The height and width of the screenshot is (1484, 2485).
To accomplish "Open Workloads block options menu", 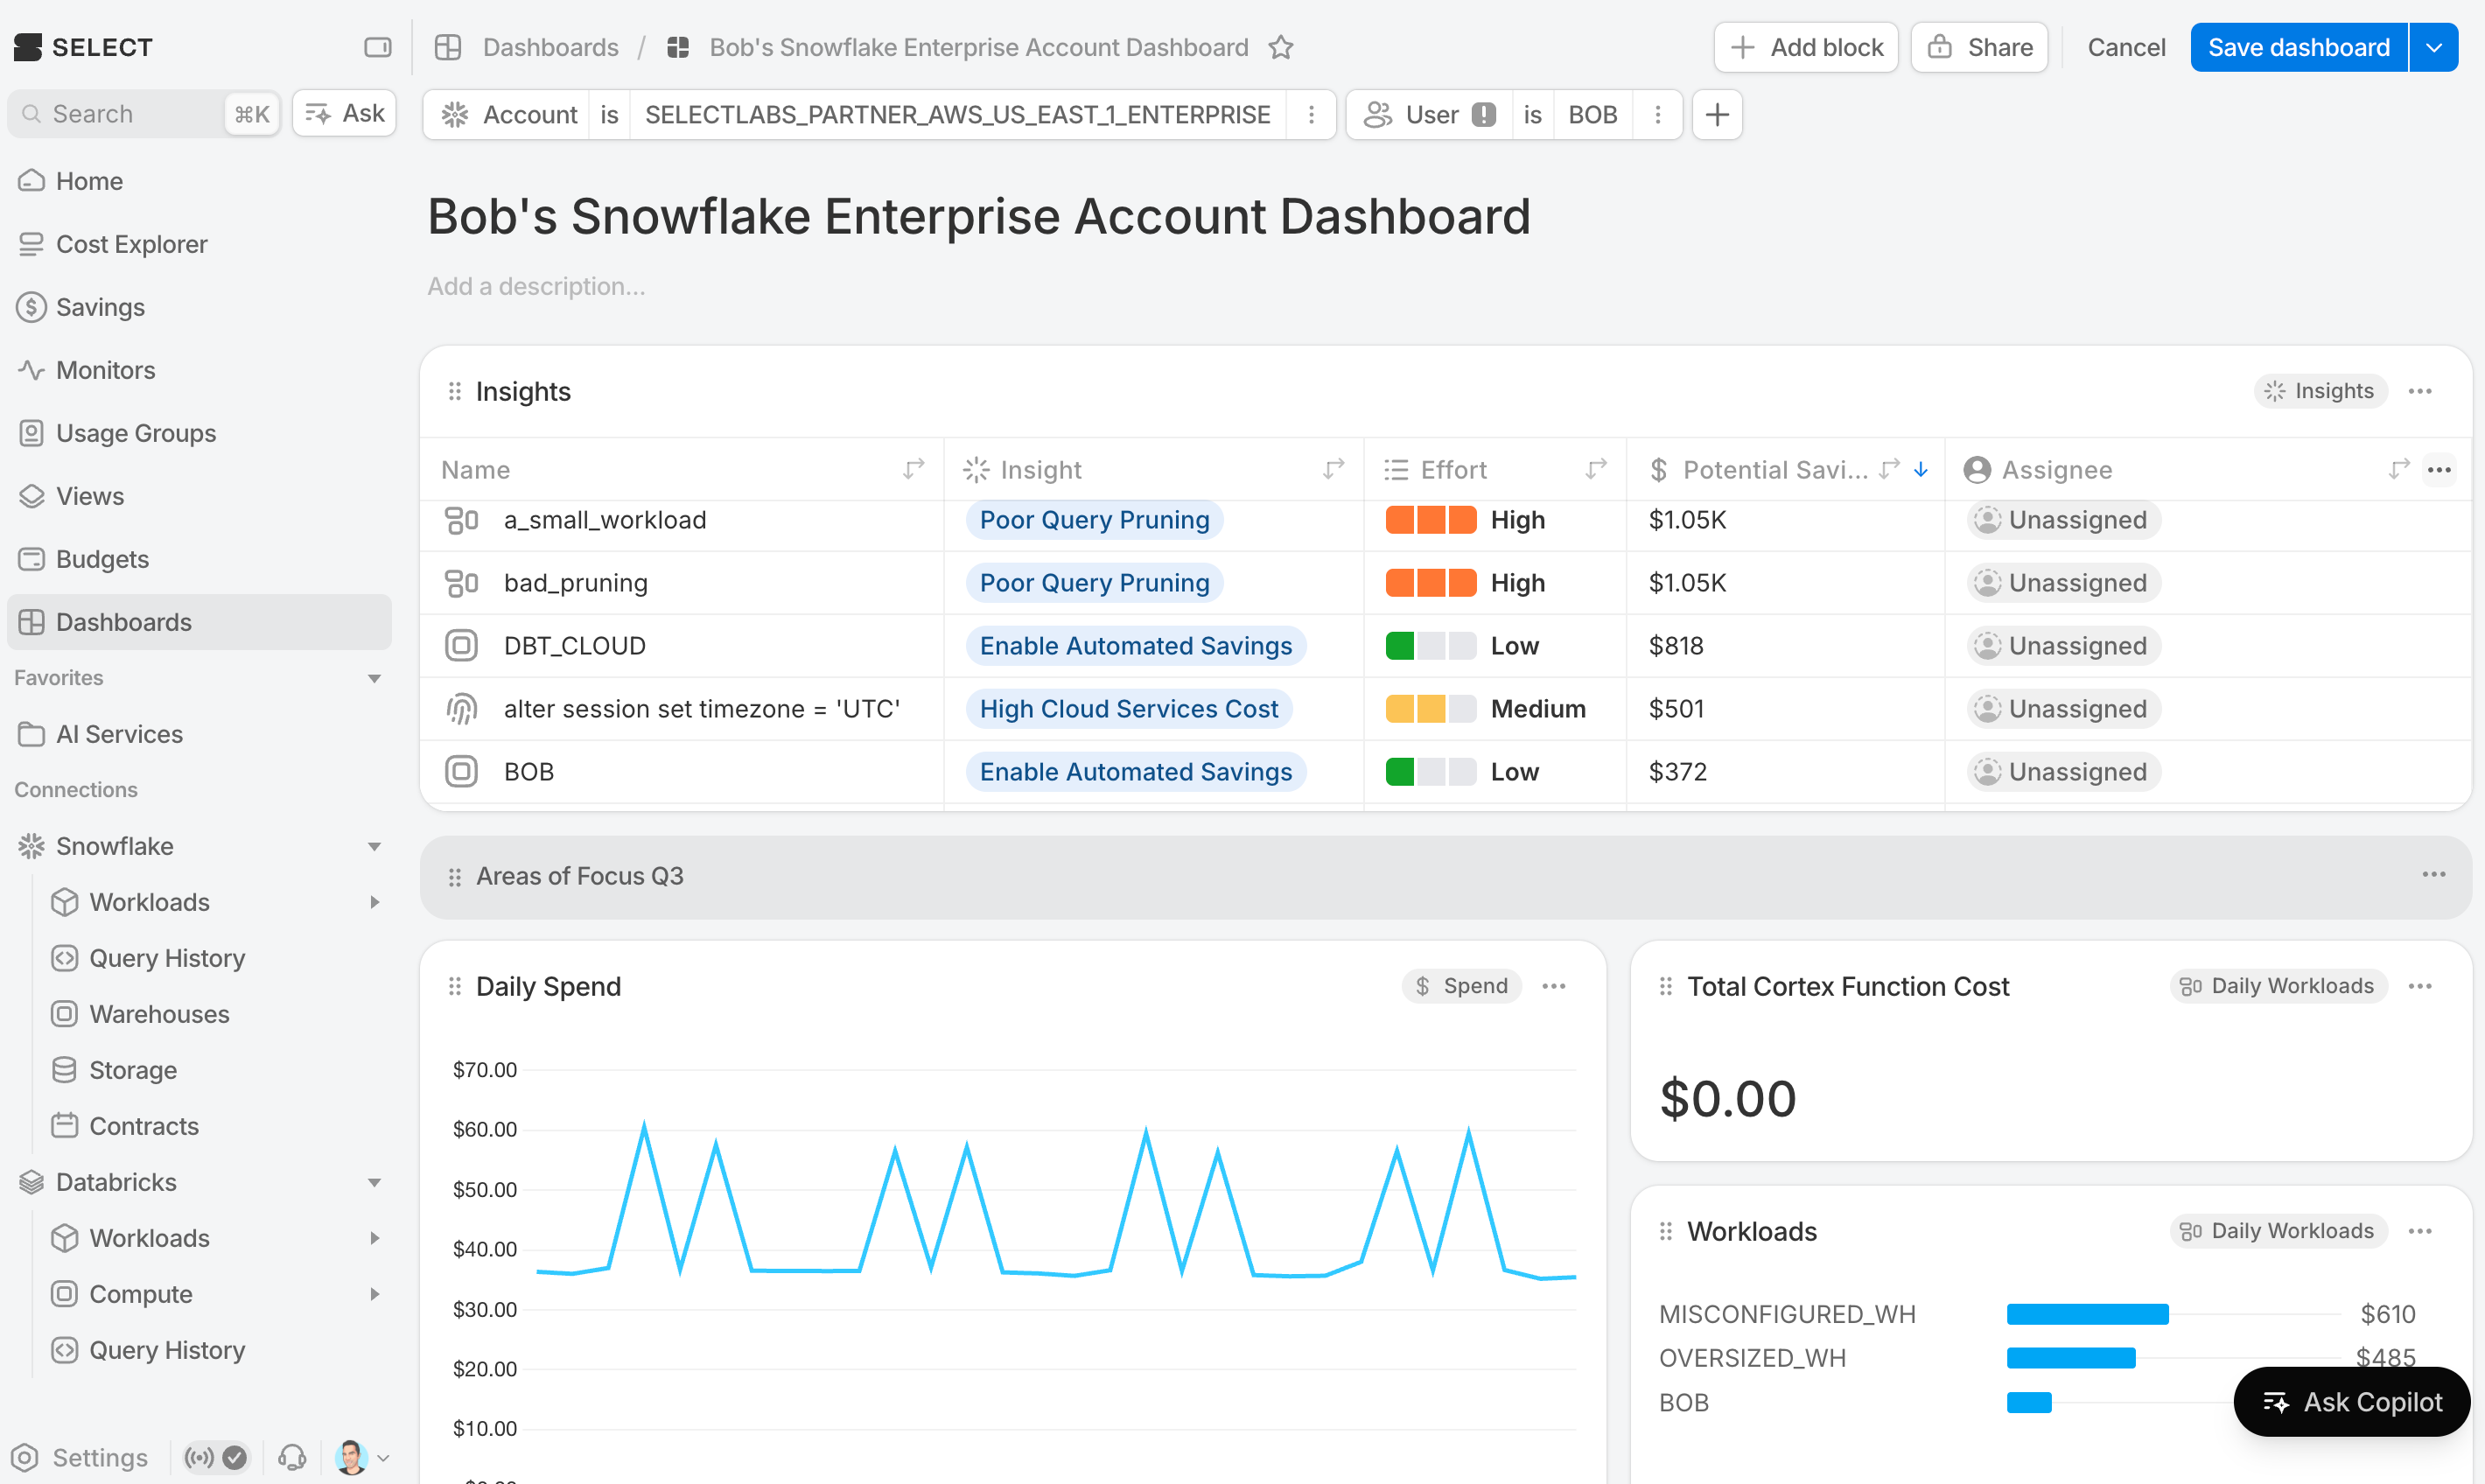I will pyautogui.click(x=2420, y=1231).
